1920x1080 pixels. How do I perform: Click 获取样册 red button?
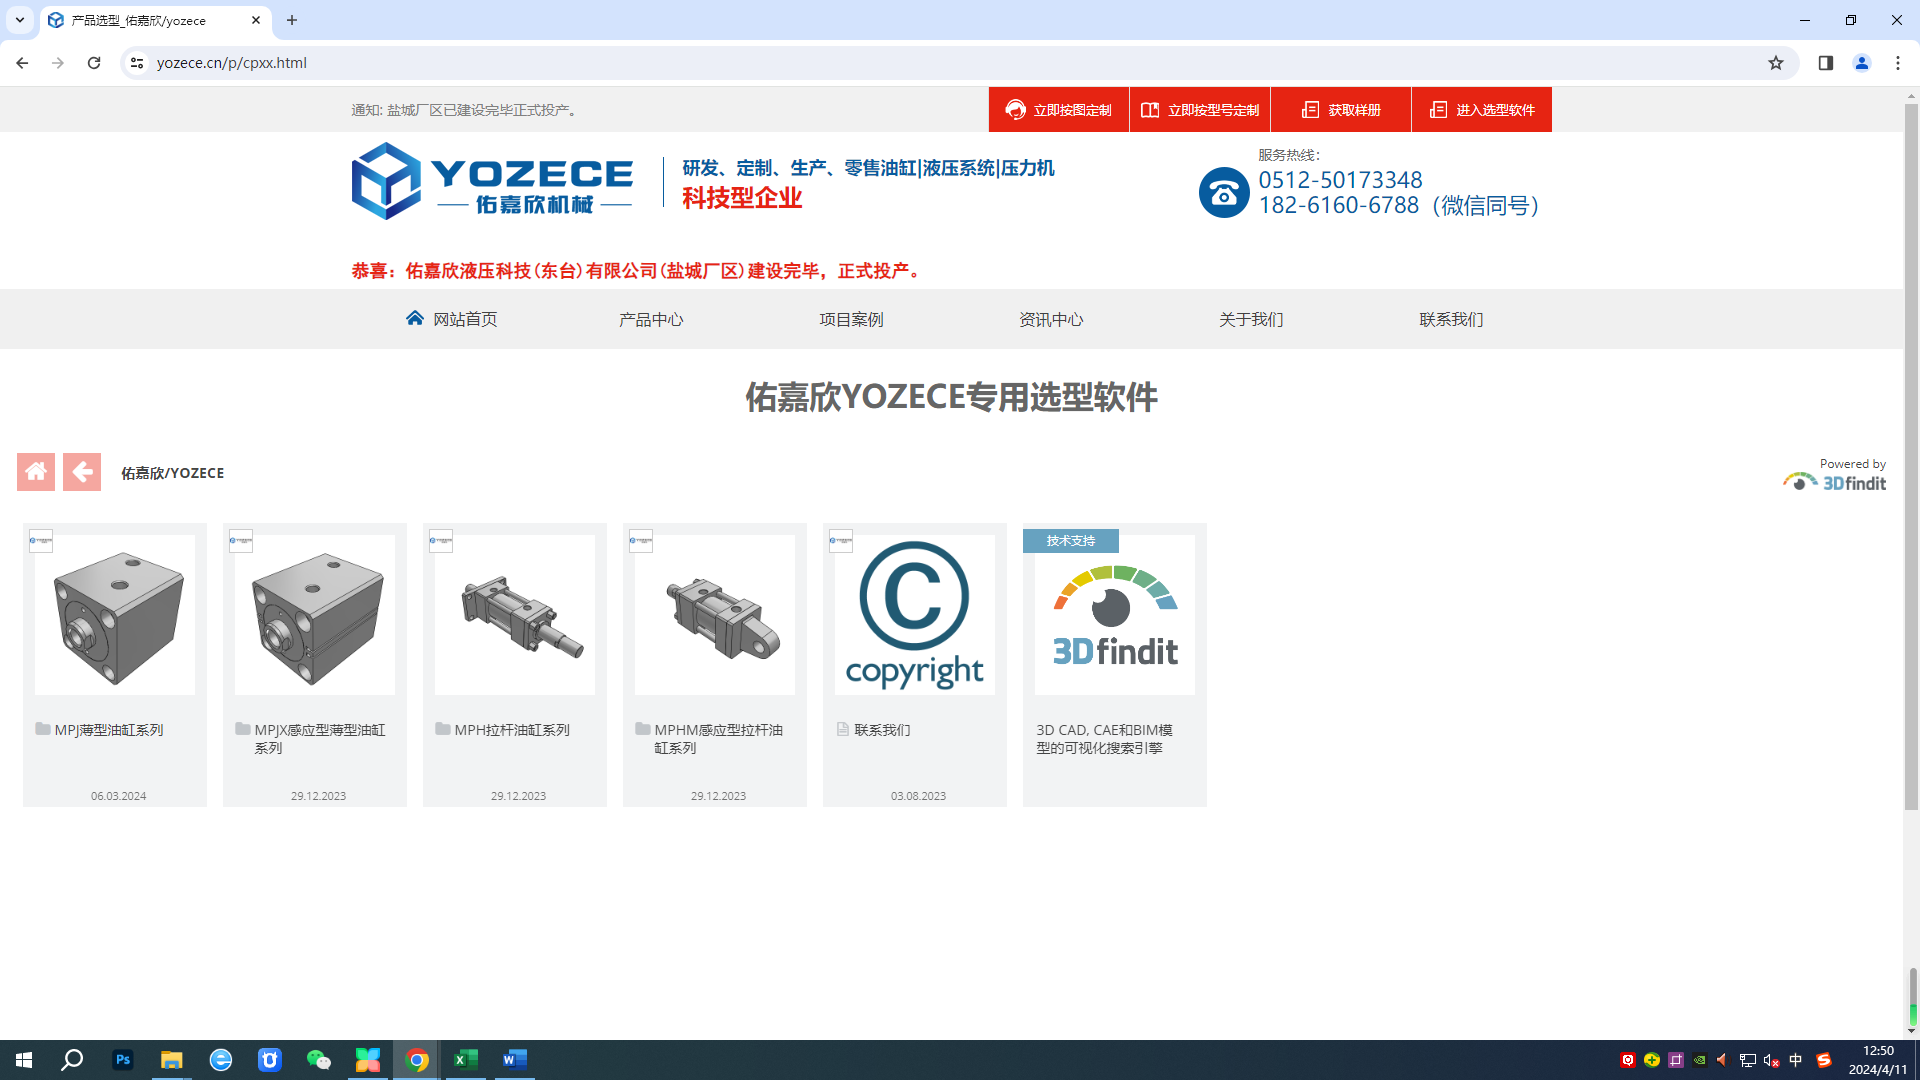(1341, 110)
